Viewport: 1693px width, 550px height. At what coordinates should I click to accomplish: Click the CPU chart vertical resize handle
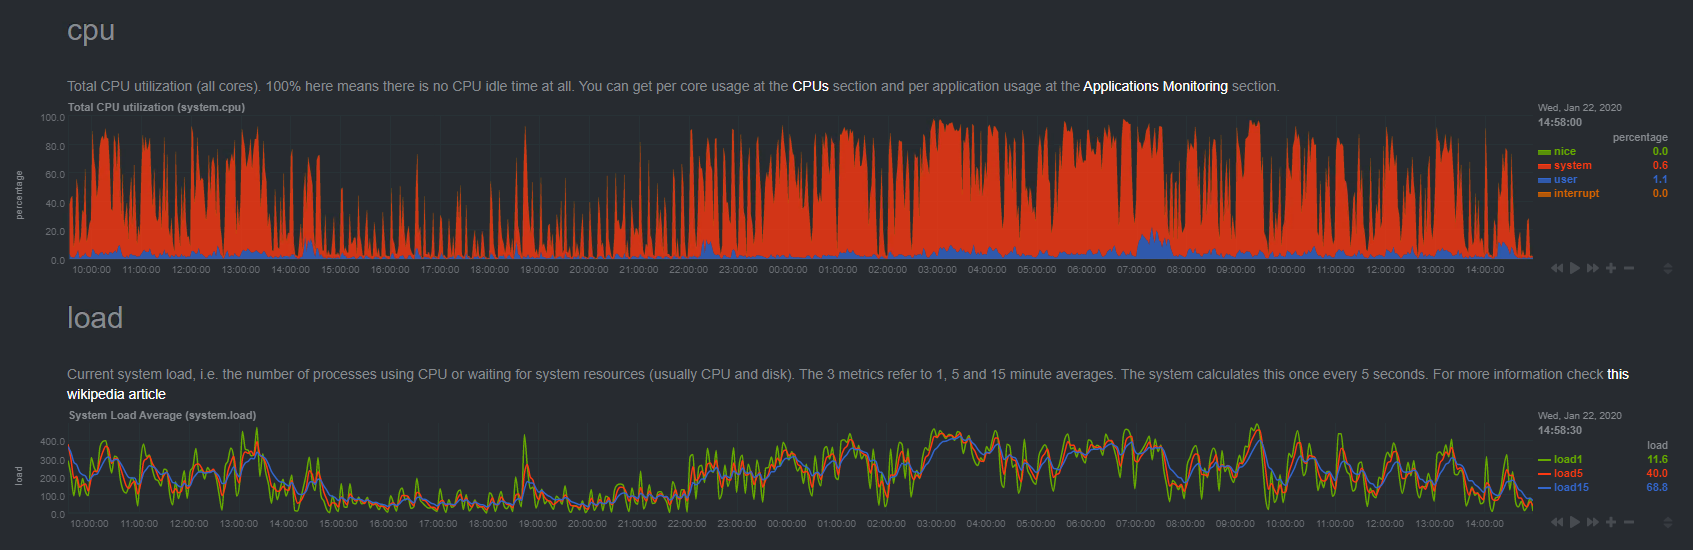coord(1667,268)
